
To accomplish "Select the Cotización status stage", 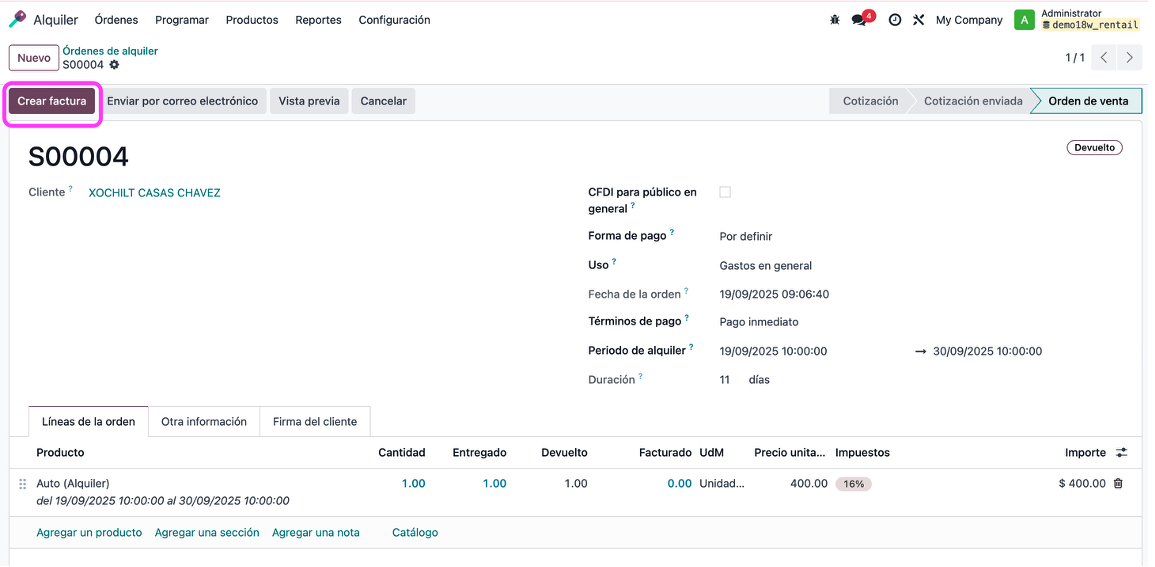I will coord(870,101).
